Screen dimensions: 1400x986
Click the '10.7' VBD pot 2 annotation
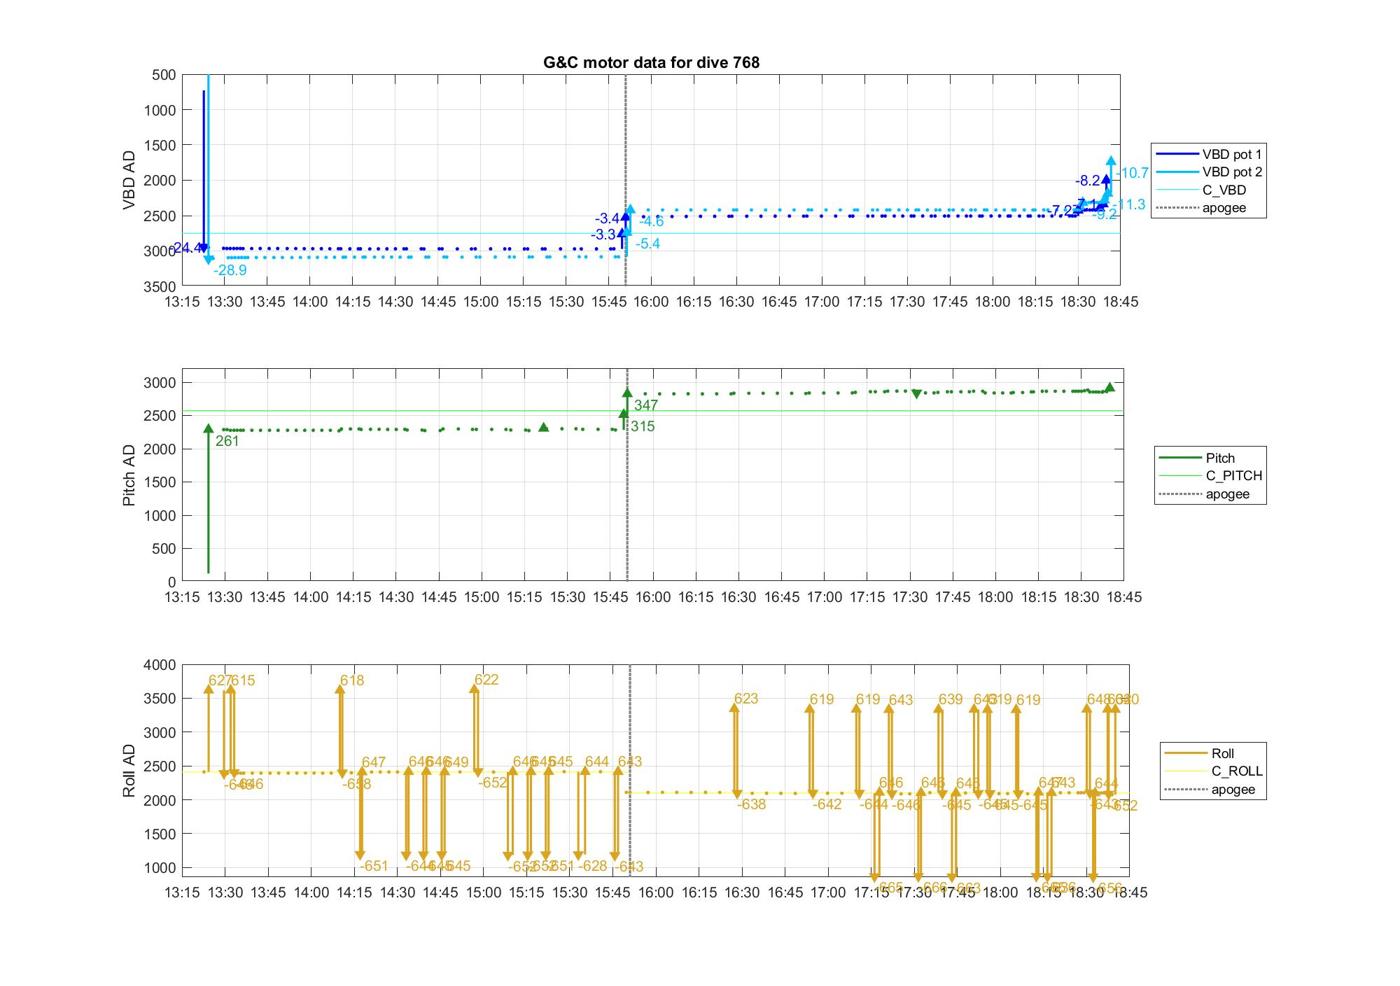(x=1134, y=173)
